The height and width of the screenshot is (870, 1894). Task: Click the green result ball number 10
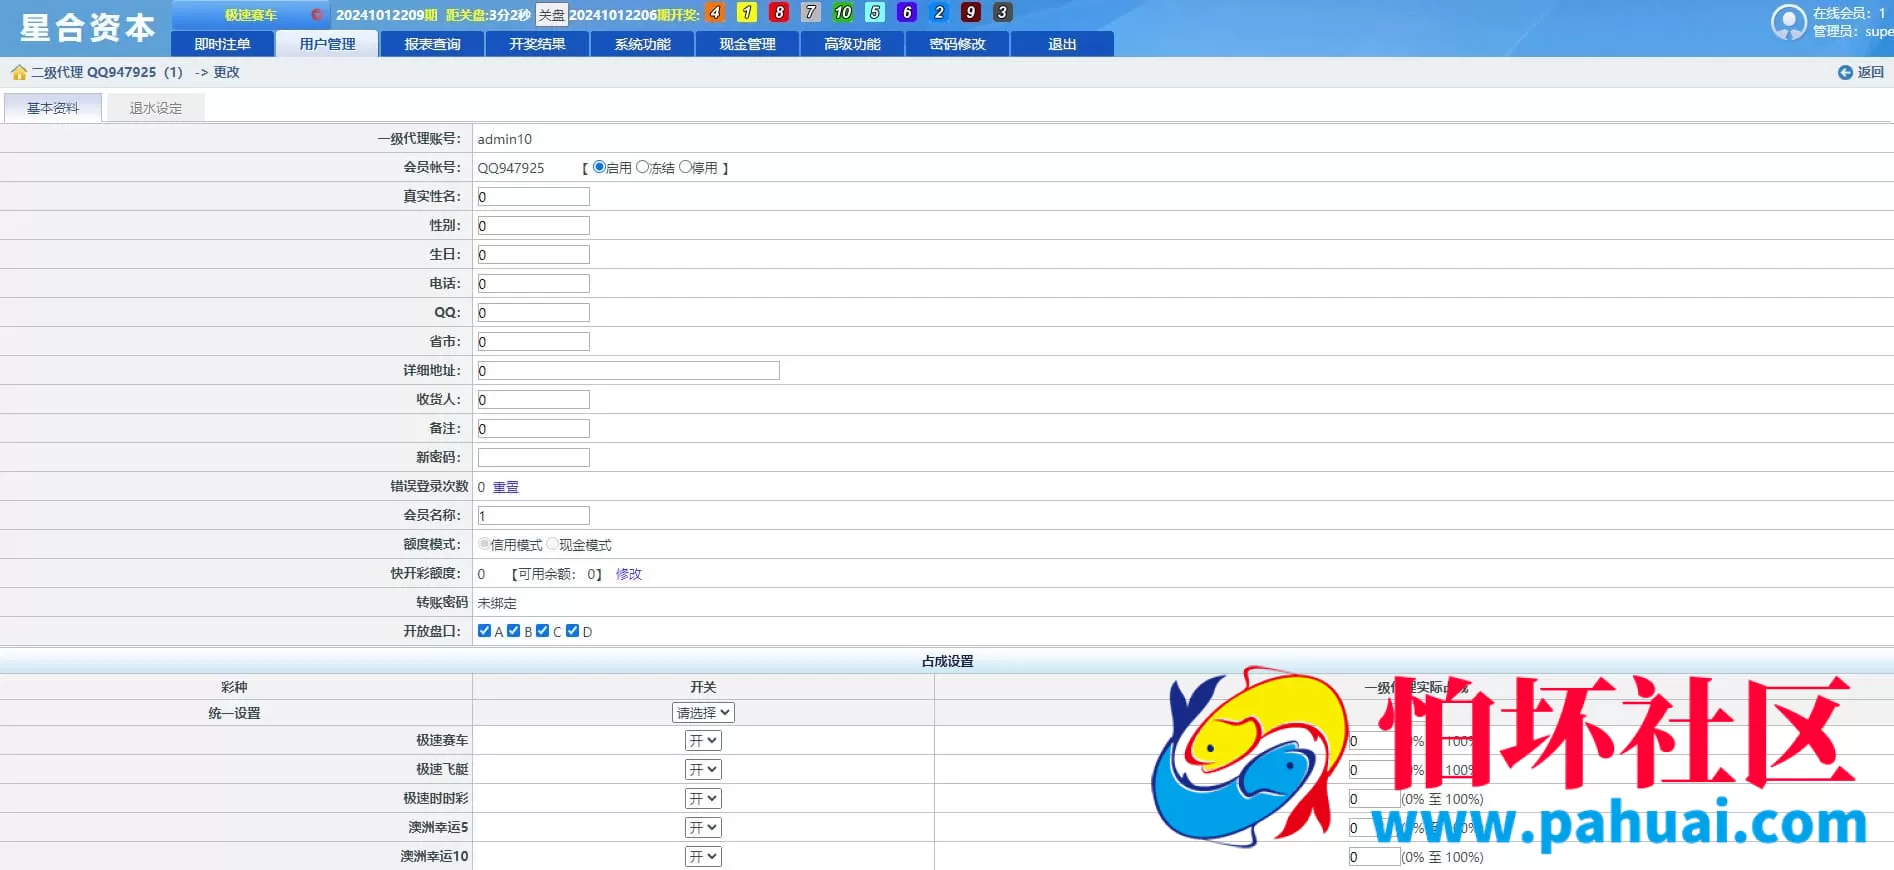coord(843,13)
